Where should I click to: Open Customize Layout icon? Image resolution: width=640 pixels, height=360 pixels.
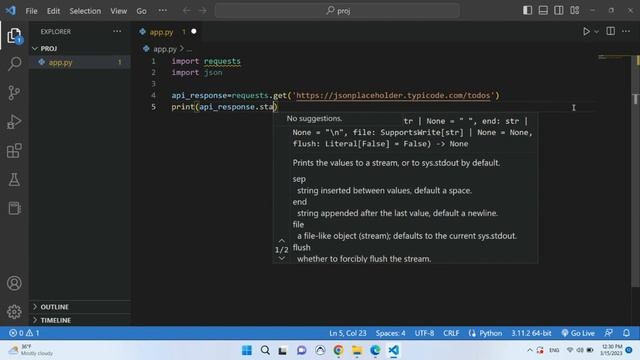(x=575, y=10)
